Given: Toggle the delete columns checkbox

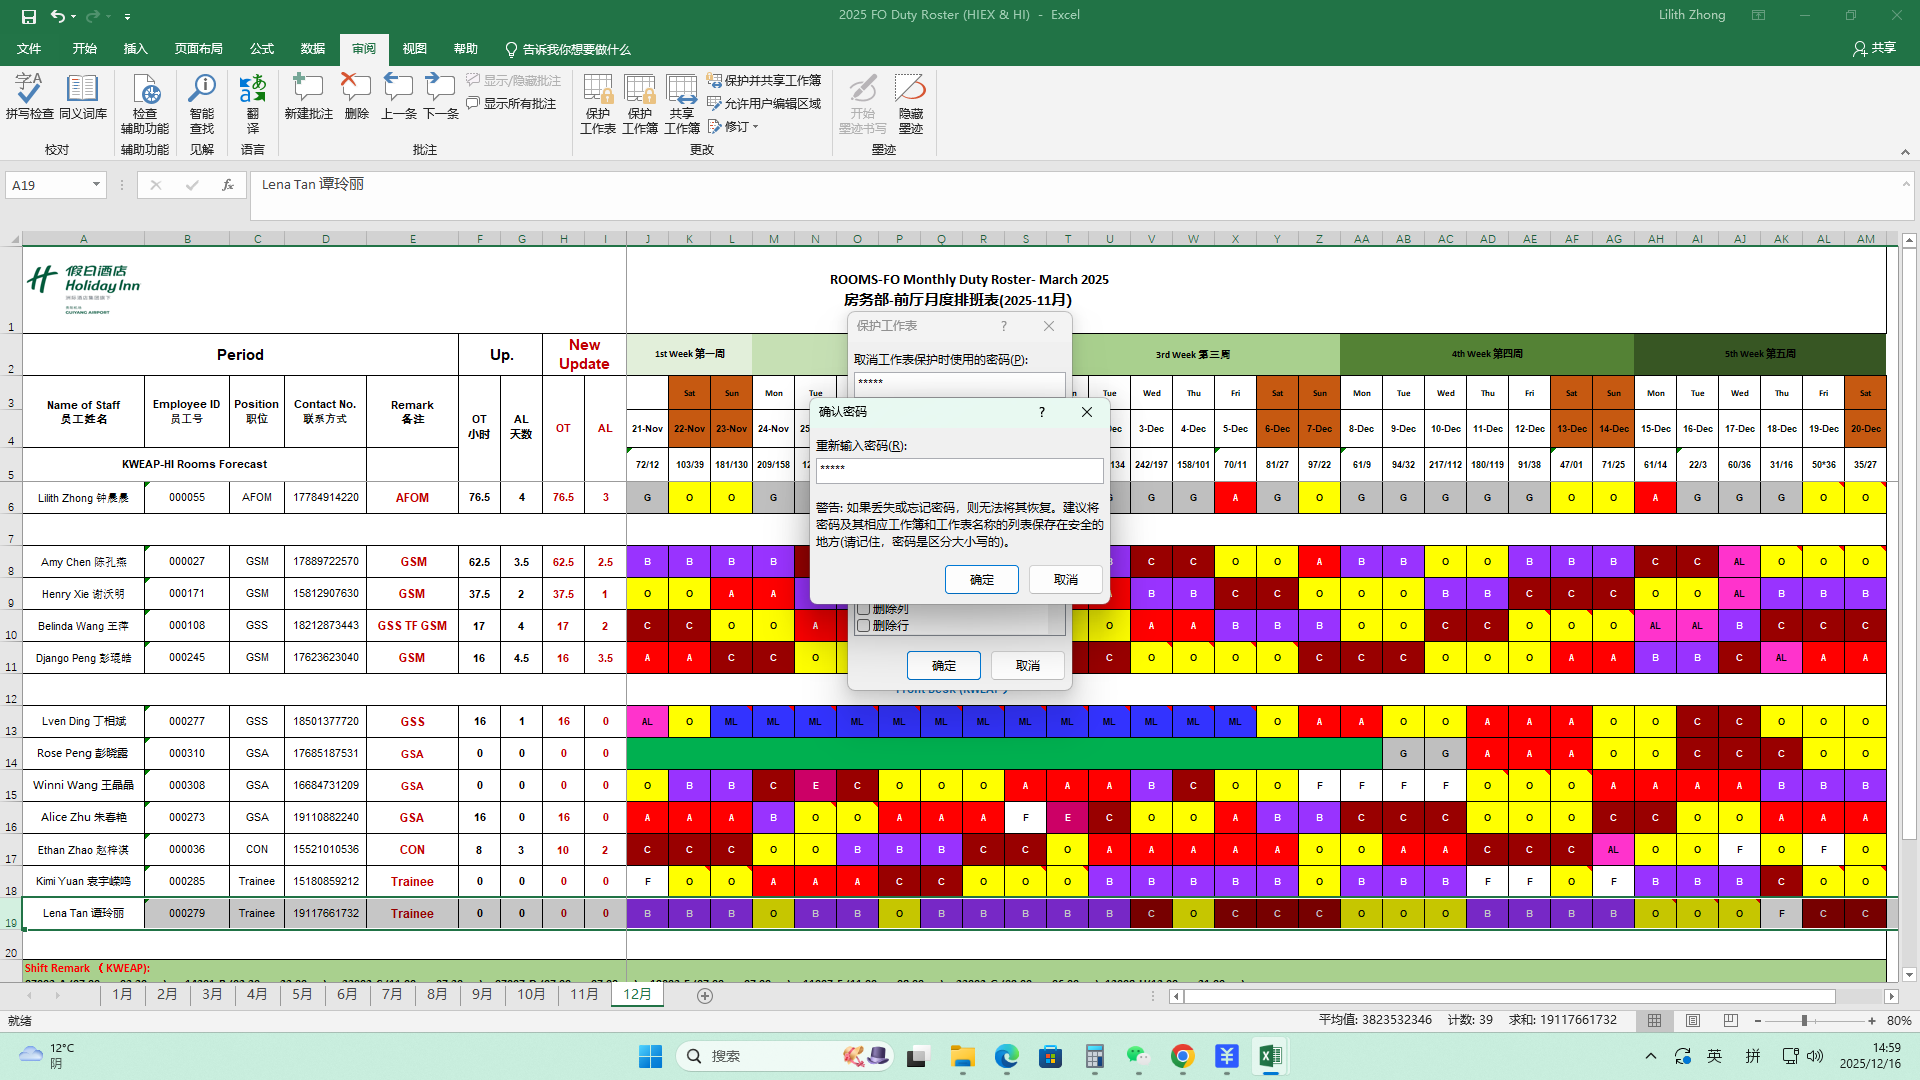Looking at the screenshot, I should [864, 608].
